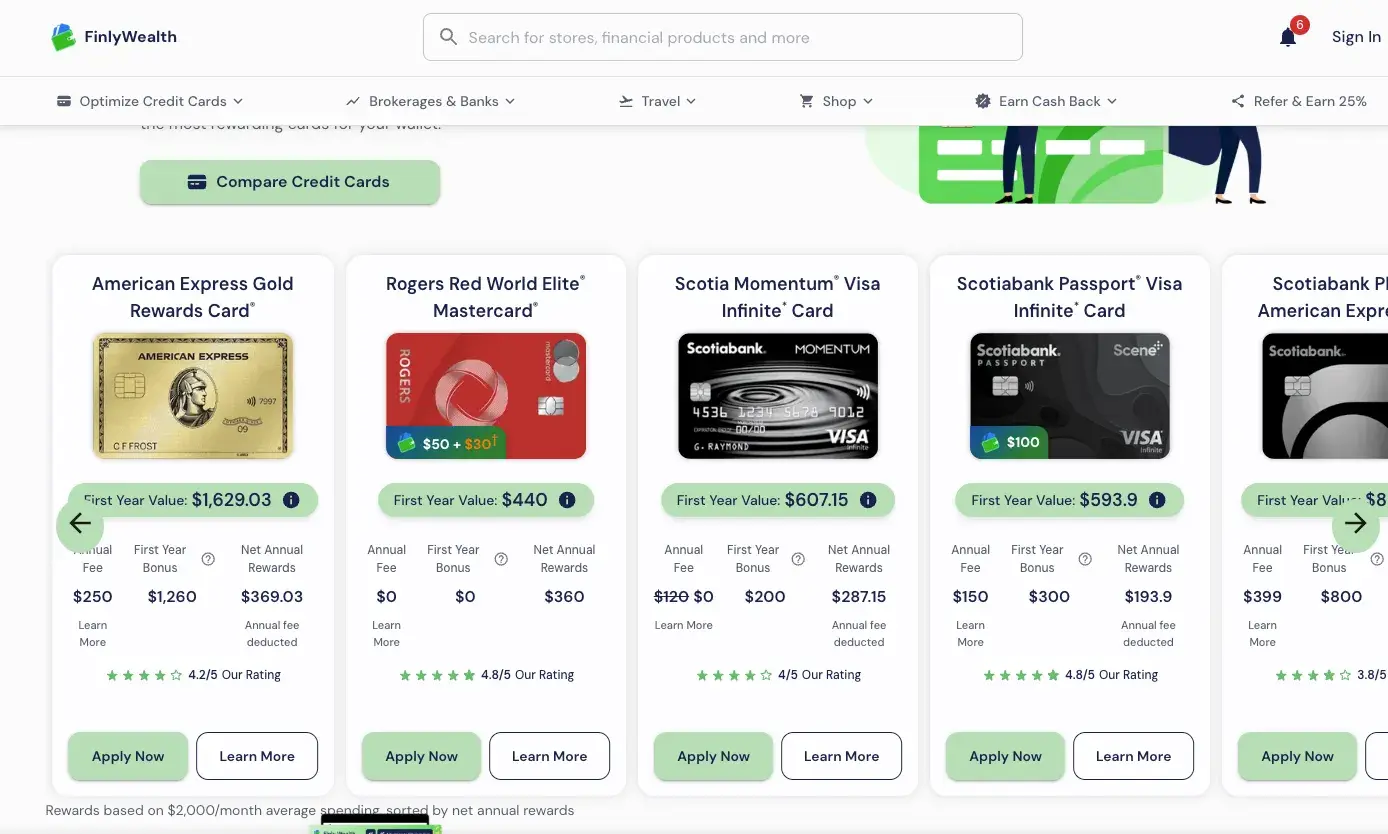Click the airplane icon beside Travel

(626, 101)
